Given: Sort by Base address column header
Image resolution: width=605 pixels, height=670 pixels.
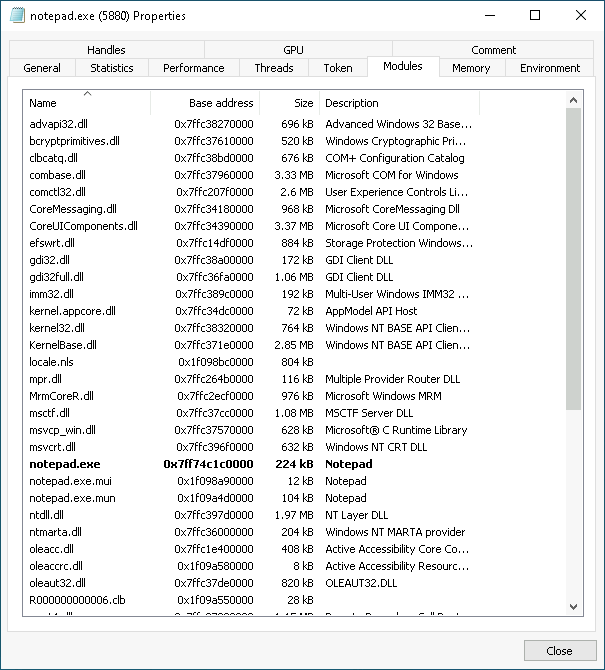Looking at the screenshot, I should [x=205, y=103].
